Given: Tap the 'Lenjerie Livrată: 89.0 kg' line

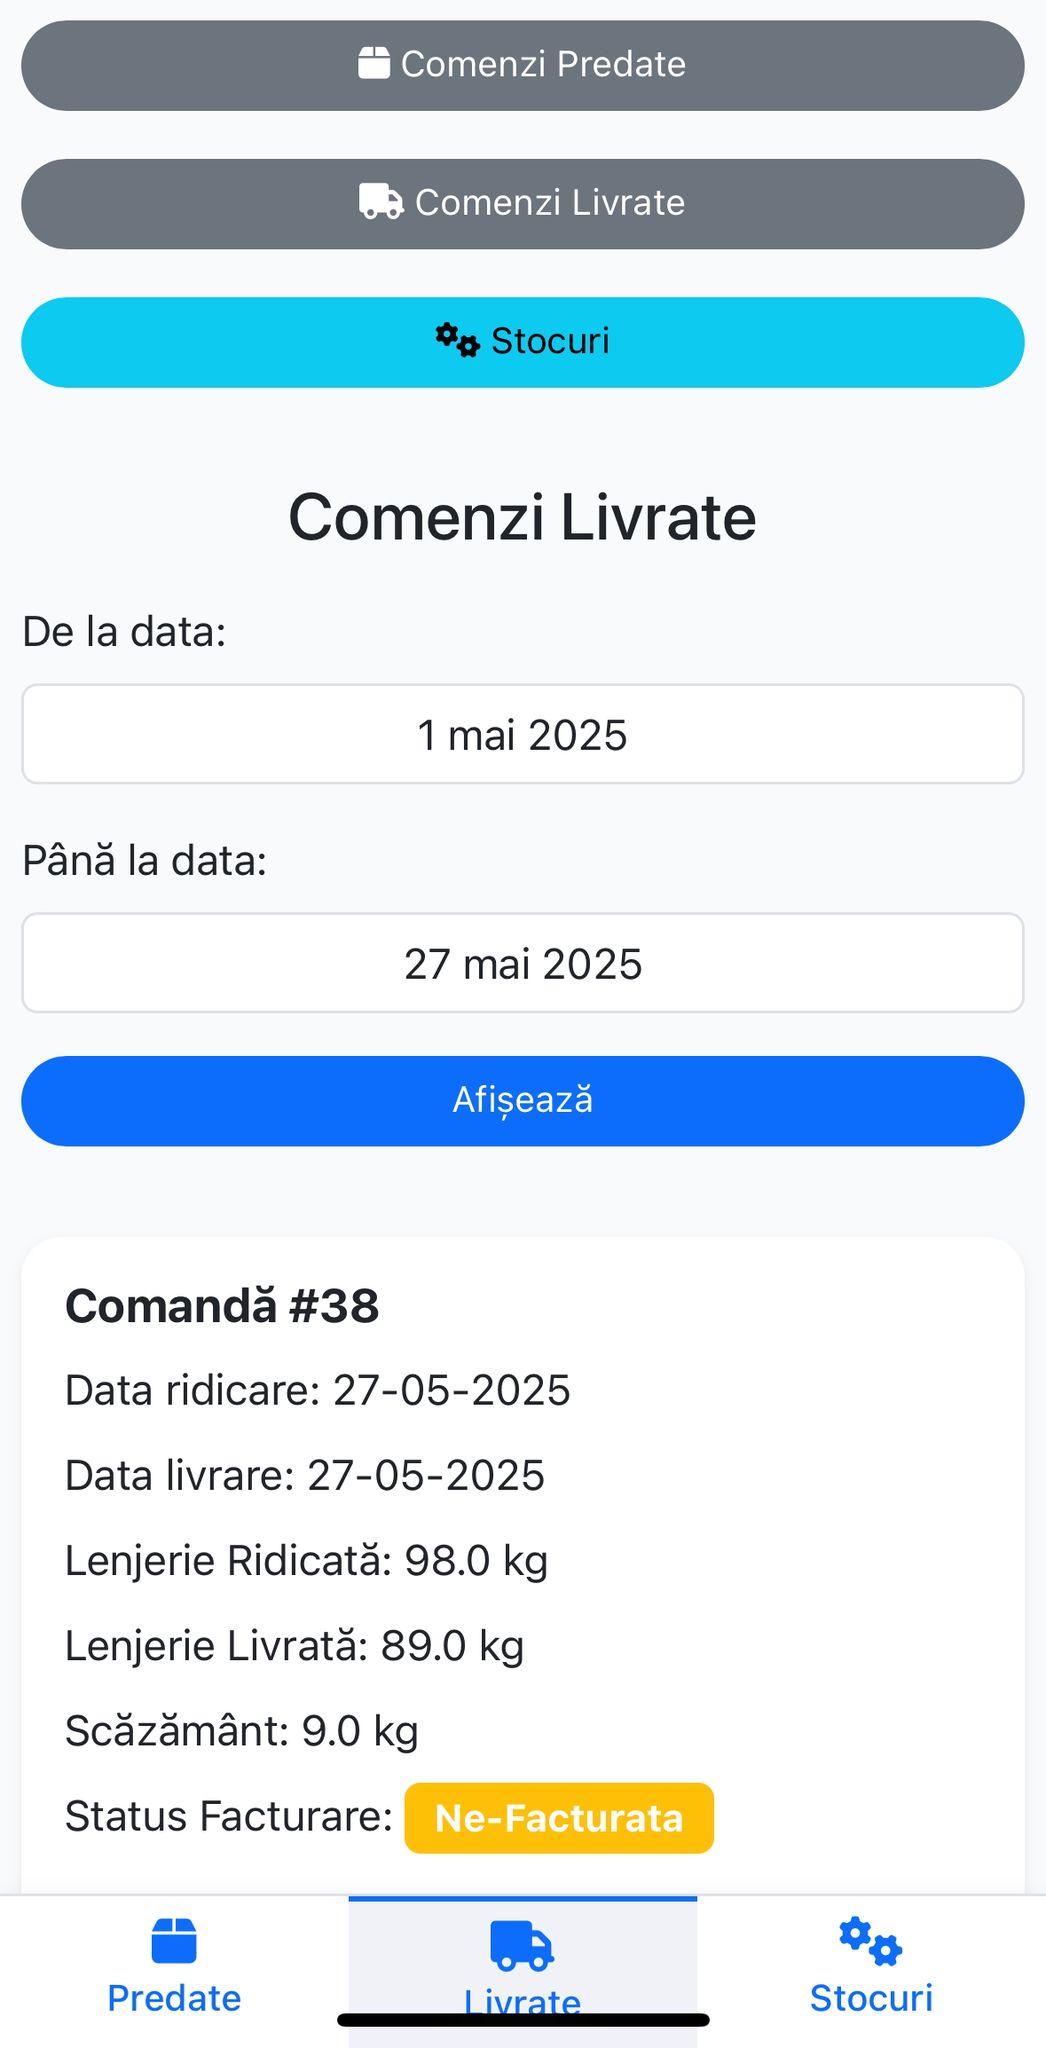Looking at the screenshot, I should click(294, 1645).
